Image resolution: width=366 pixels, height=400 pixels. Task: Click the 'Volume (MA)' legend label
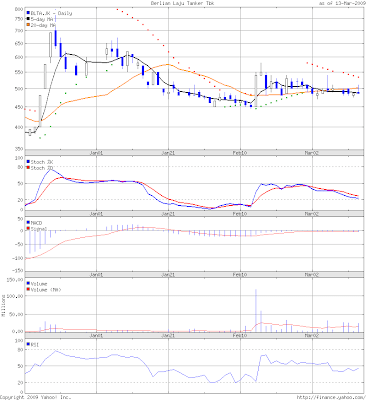coord(46,290)
